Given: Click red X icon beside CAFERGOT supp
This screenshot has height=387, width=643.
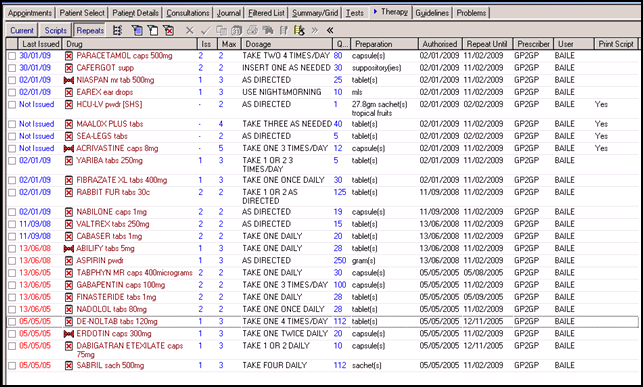Looking at the screenshot, I should tap(69, 68).
